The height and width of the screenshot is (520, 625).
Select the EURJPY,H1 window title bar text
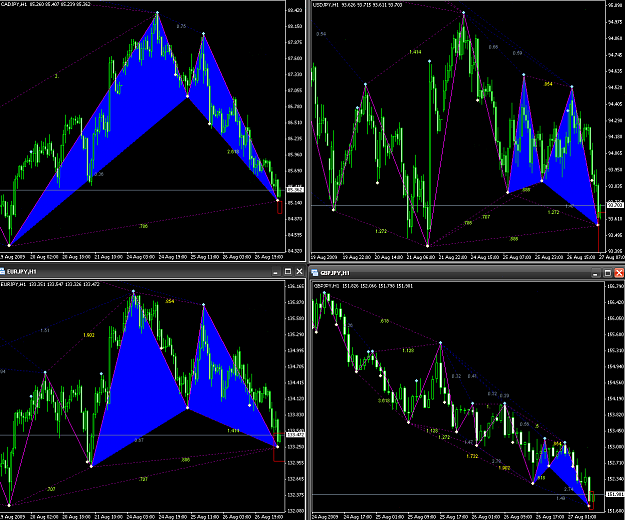point(22,272)
